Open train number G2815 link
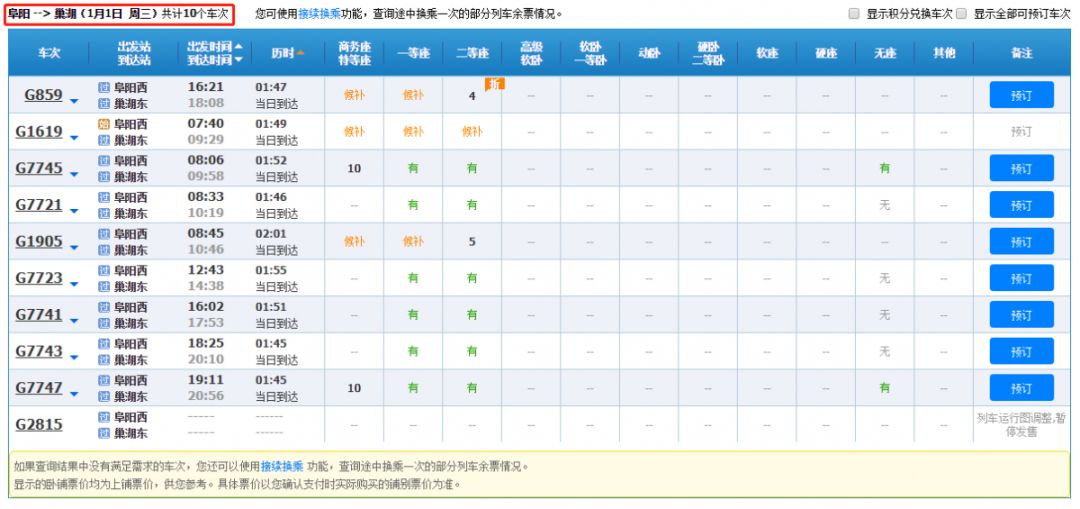This screenshot has width=1080, height=509. coord(39,424)
